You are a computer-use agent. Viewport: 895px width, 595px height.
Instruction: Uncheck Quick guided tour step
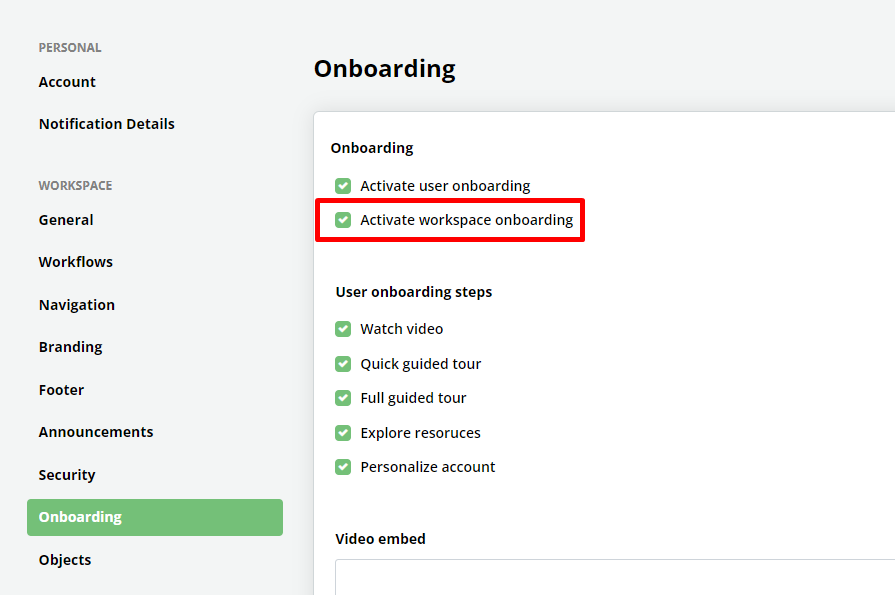click(x=343, y=364)
